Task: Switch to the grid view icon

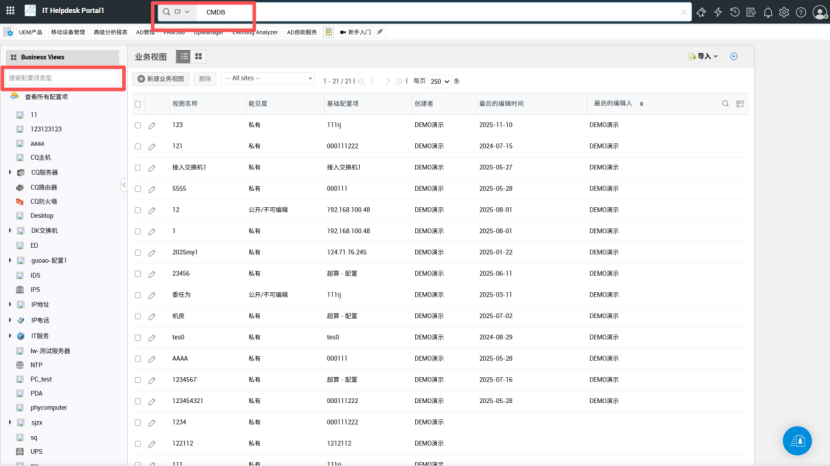Action: 198,57
